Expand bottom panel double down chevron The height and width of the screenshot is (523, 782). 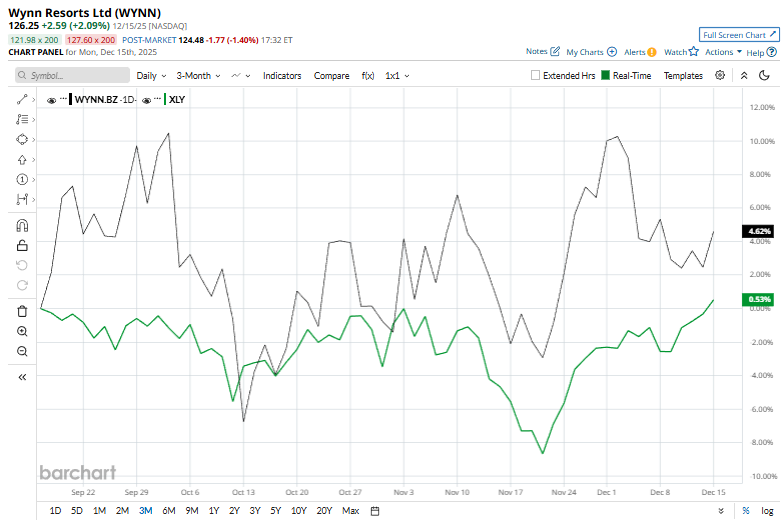(721, 511)
